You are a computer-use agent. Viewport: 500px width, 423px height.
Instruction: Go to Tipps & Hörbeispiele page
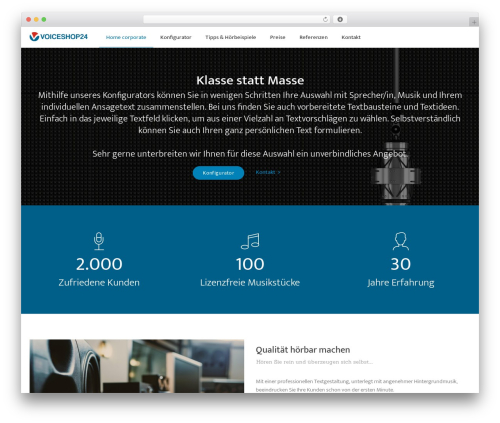[231, 37]
